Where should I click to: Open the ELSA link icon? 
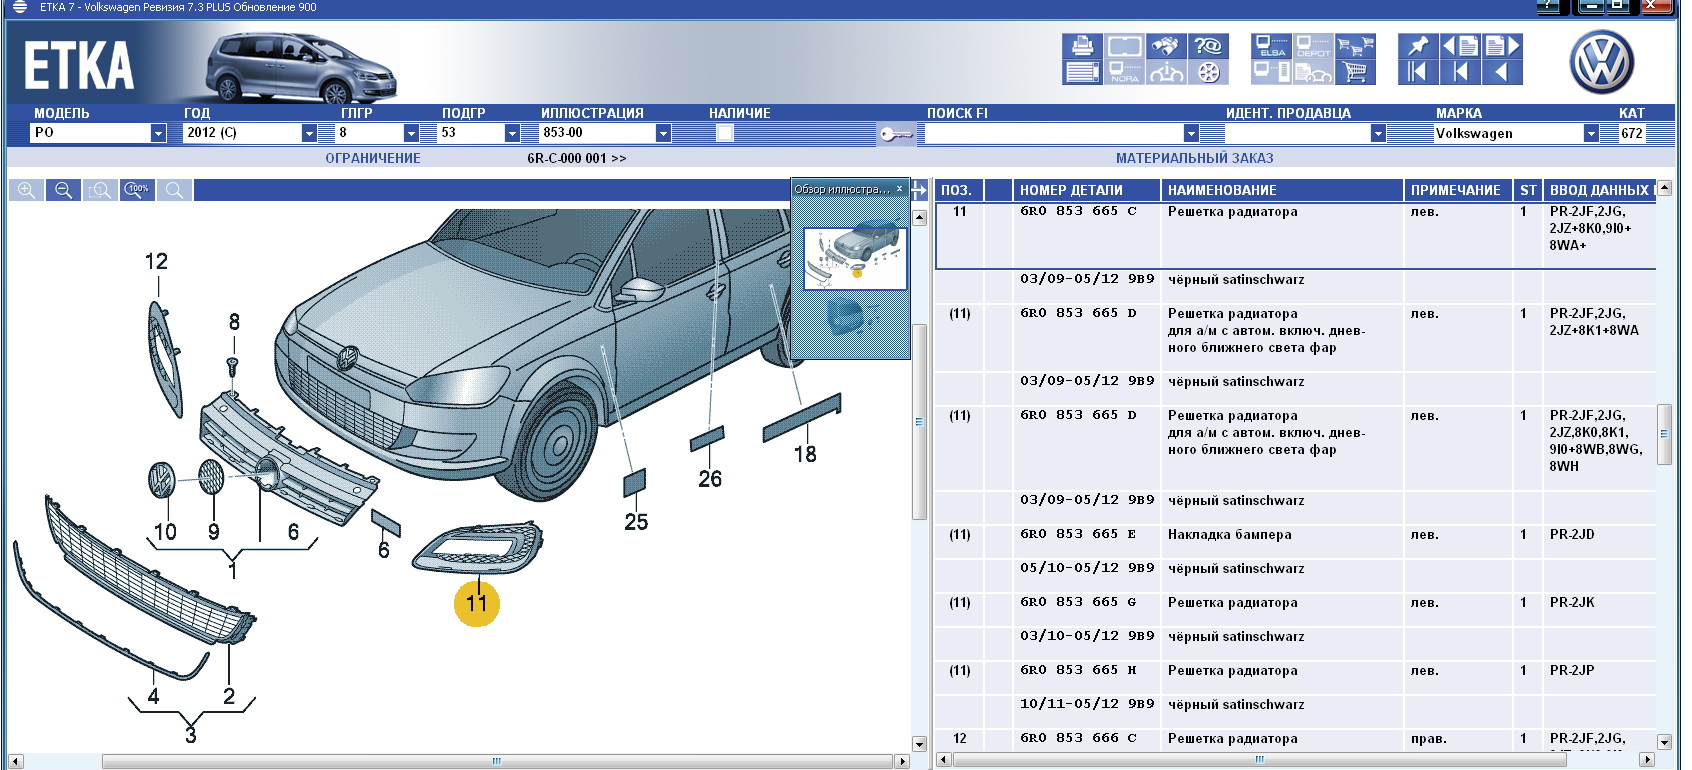click(x=1271, y=46)
